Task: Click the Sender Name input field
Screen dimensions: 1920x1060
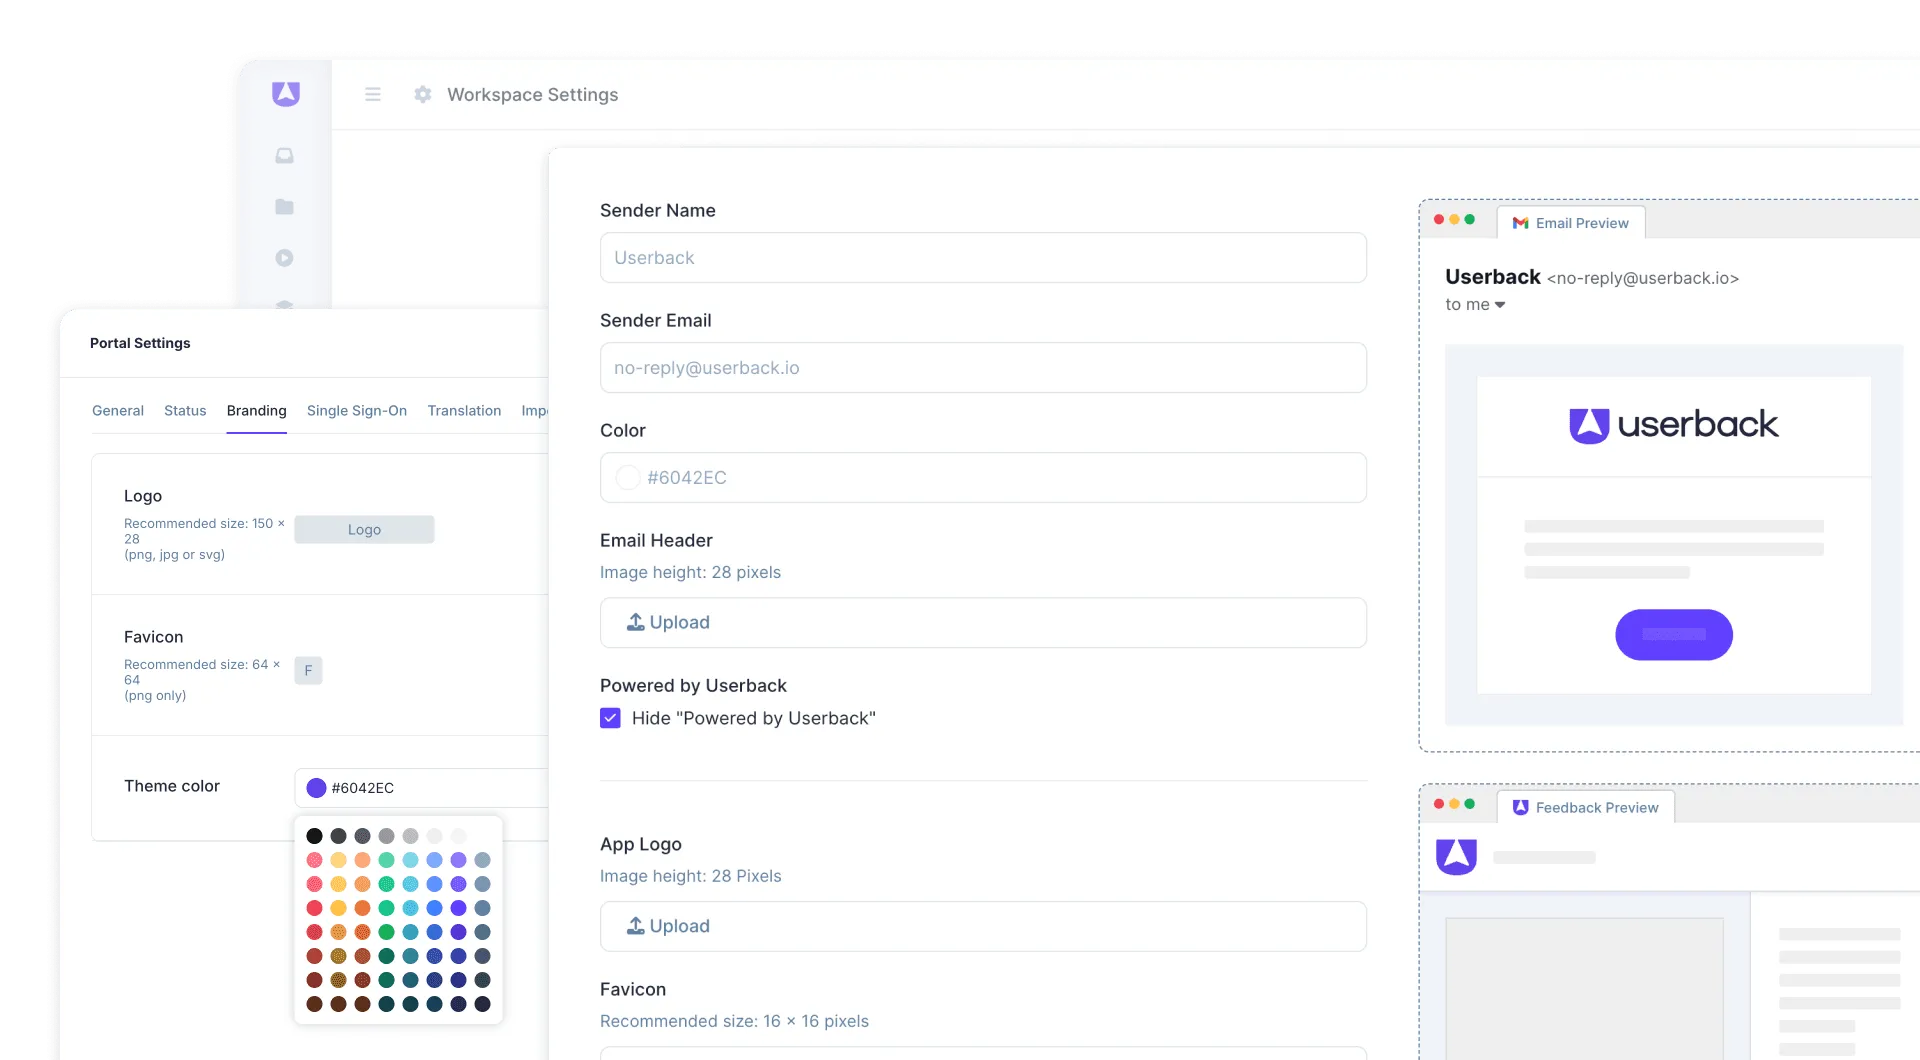Action: point(983,258)
